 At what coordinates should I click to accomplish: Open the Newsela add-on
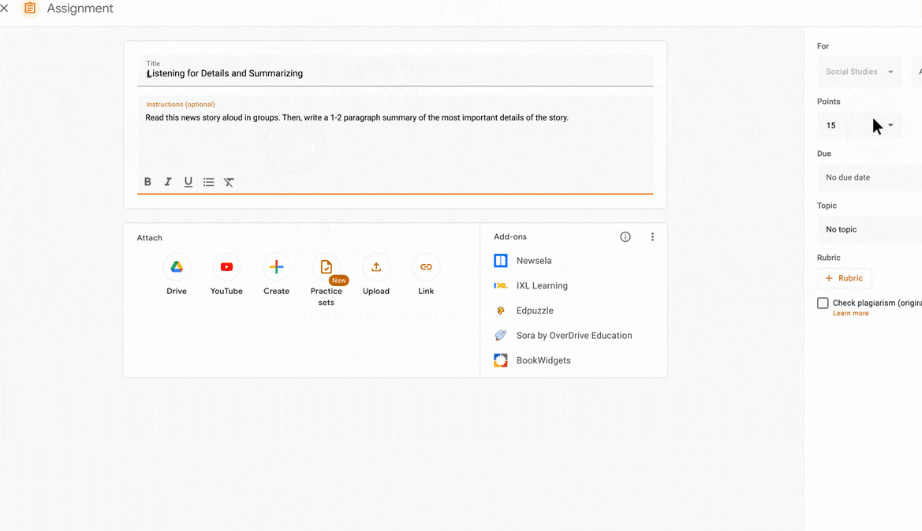(523, 261)
